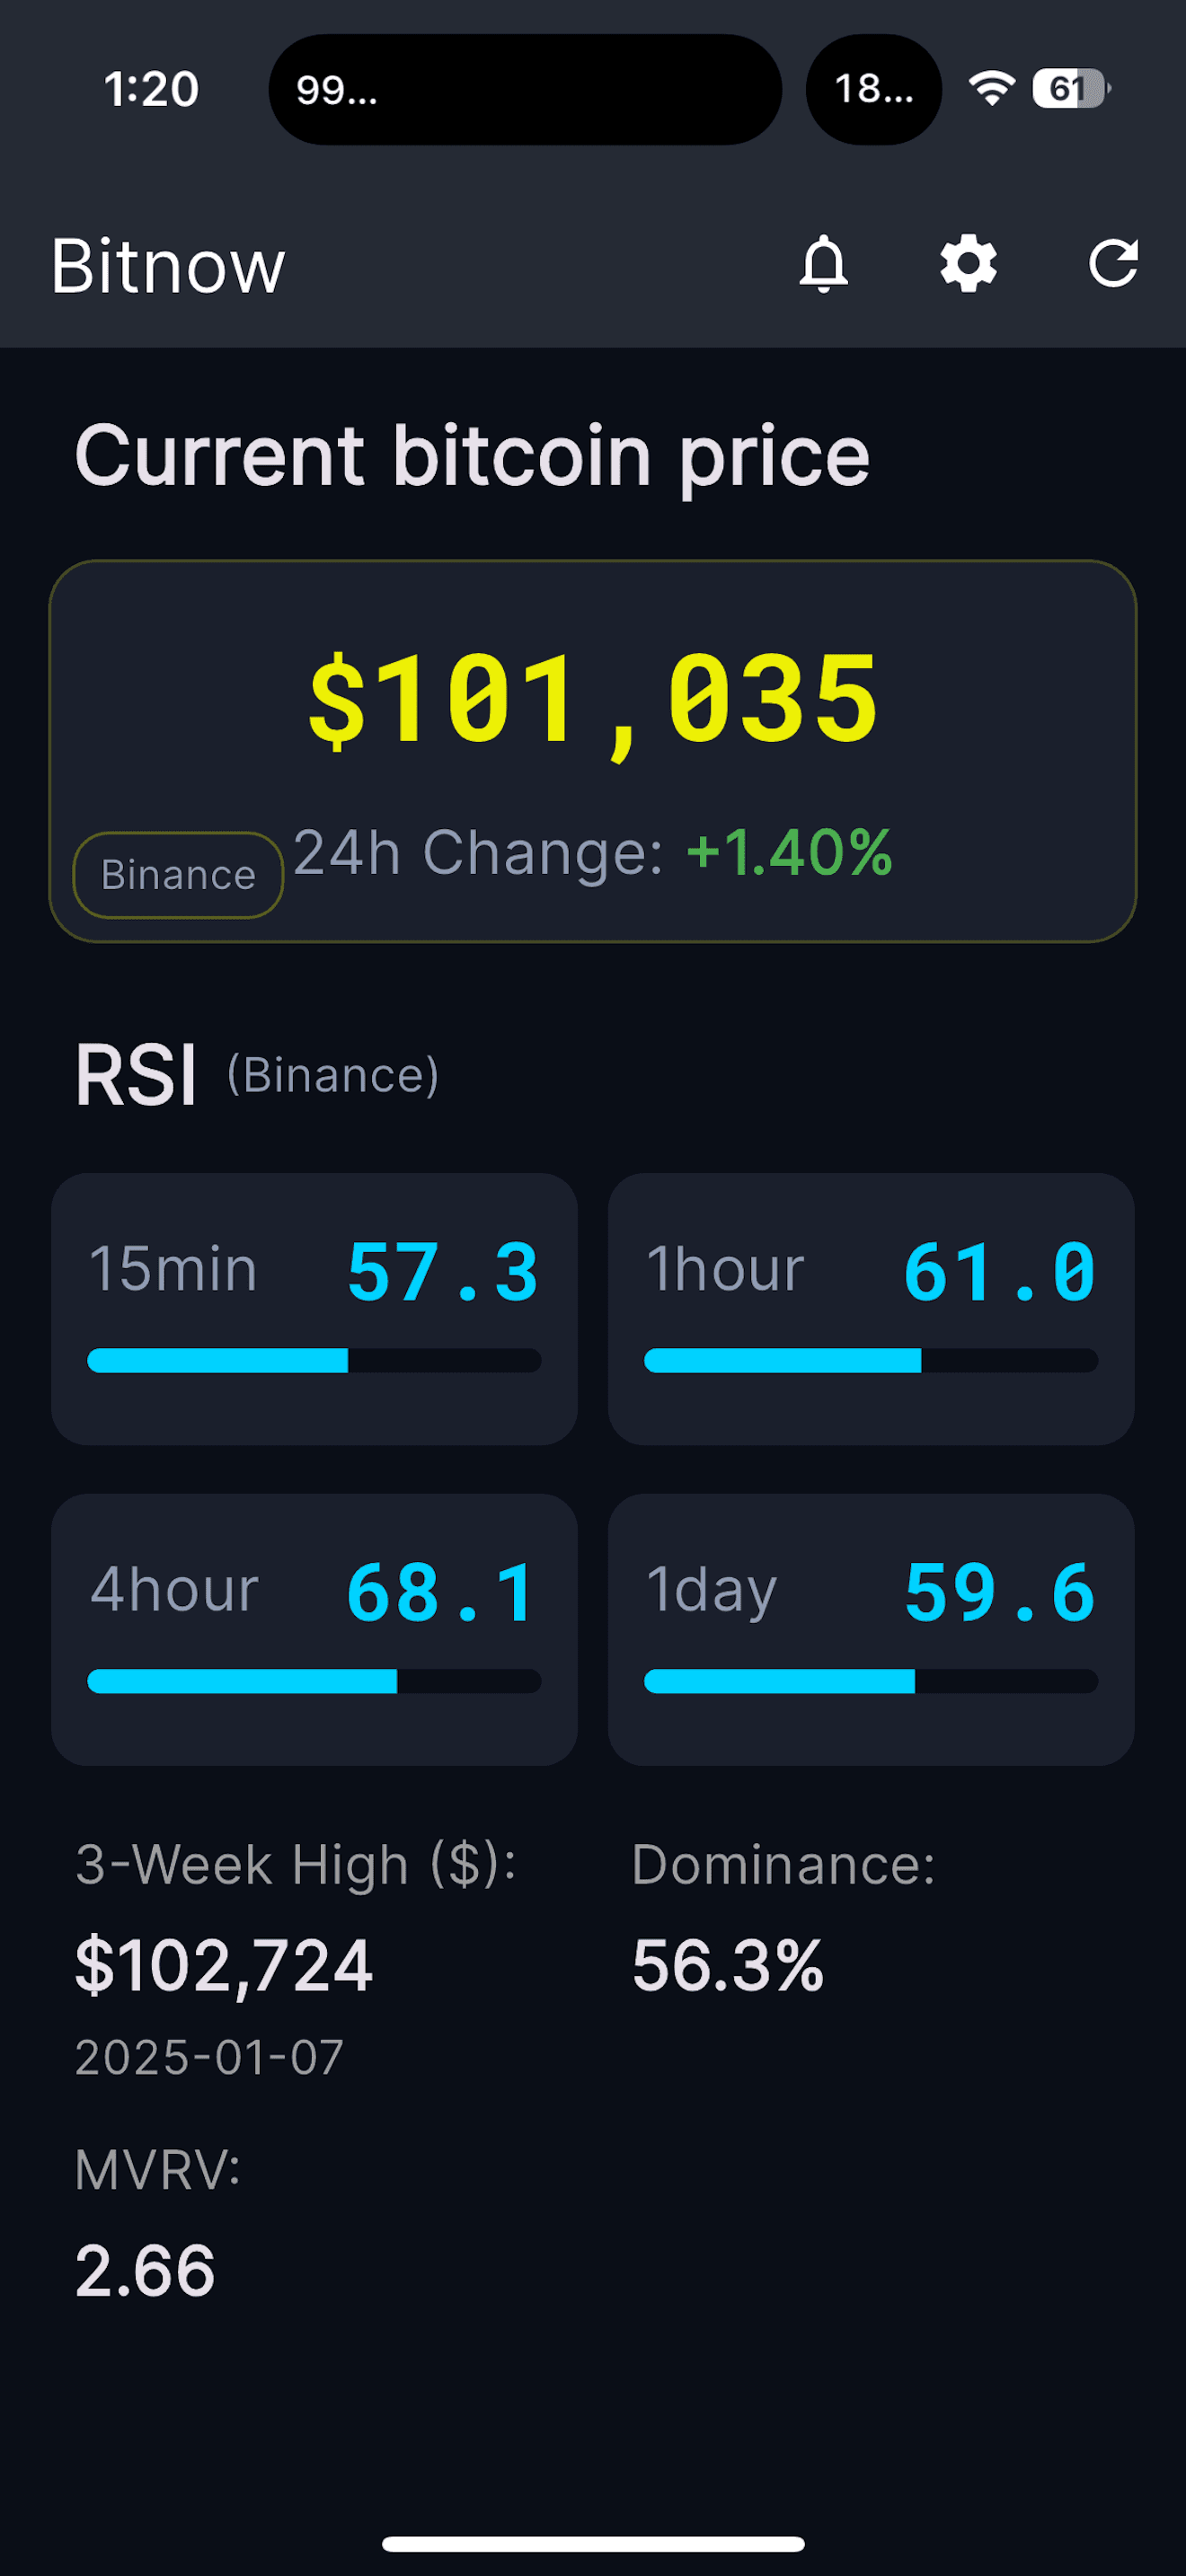Tap the 3-Week High value $102,724

pos(224,1965)
